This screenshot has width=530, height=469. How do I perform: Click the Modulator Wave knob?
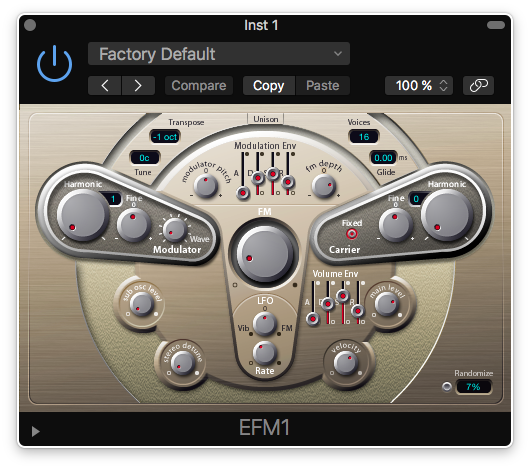(175, 230)
